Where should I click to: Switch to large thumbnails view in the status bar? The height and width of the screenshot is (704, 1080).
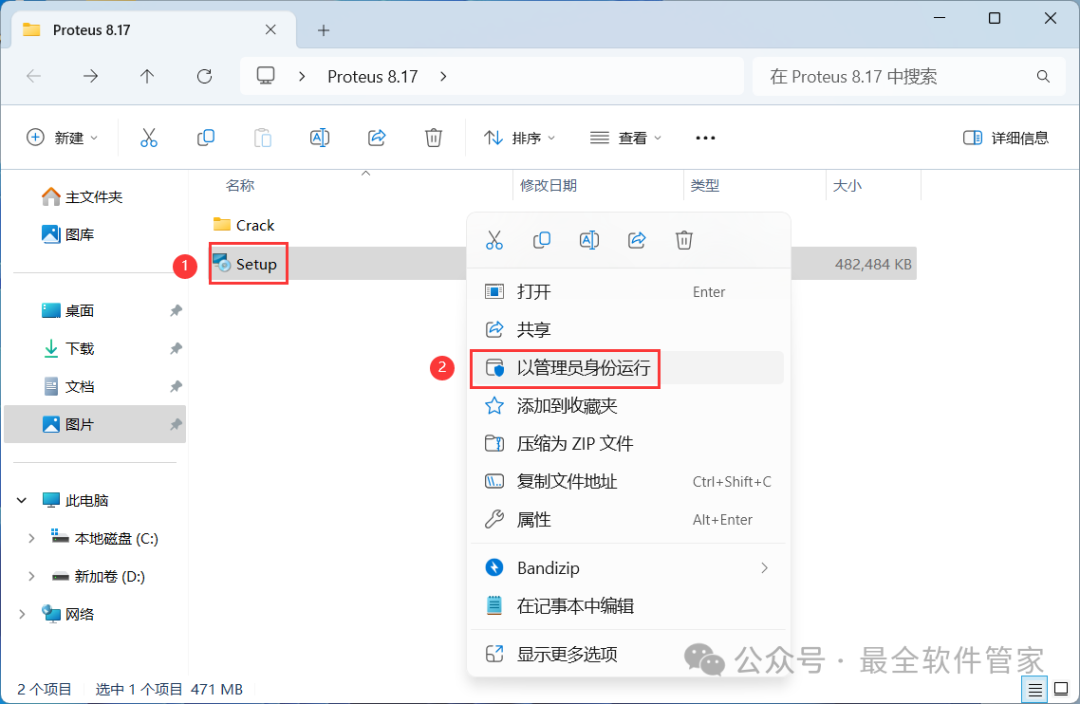pyautogui.click(x=1060, y=689)
